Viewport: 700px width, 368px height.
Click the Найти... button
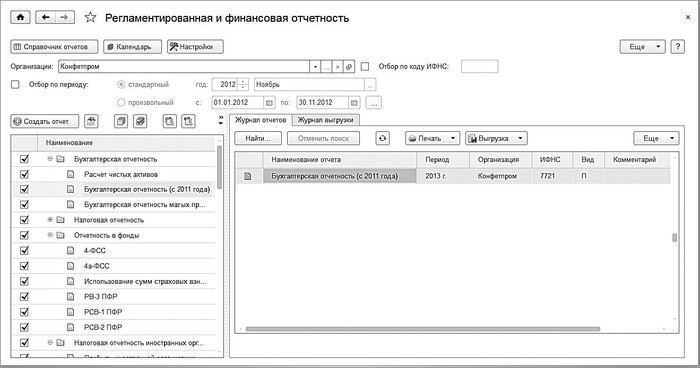(258, 138)
